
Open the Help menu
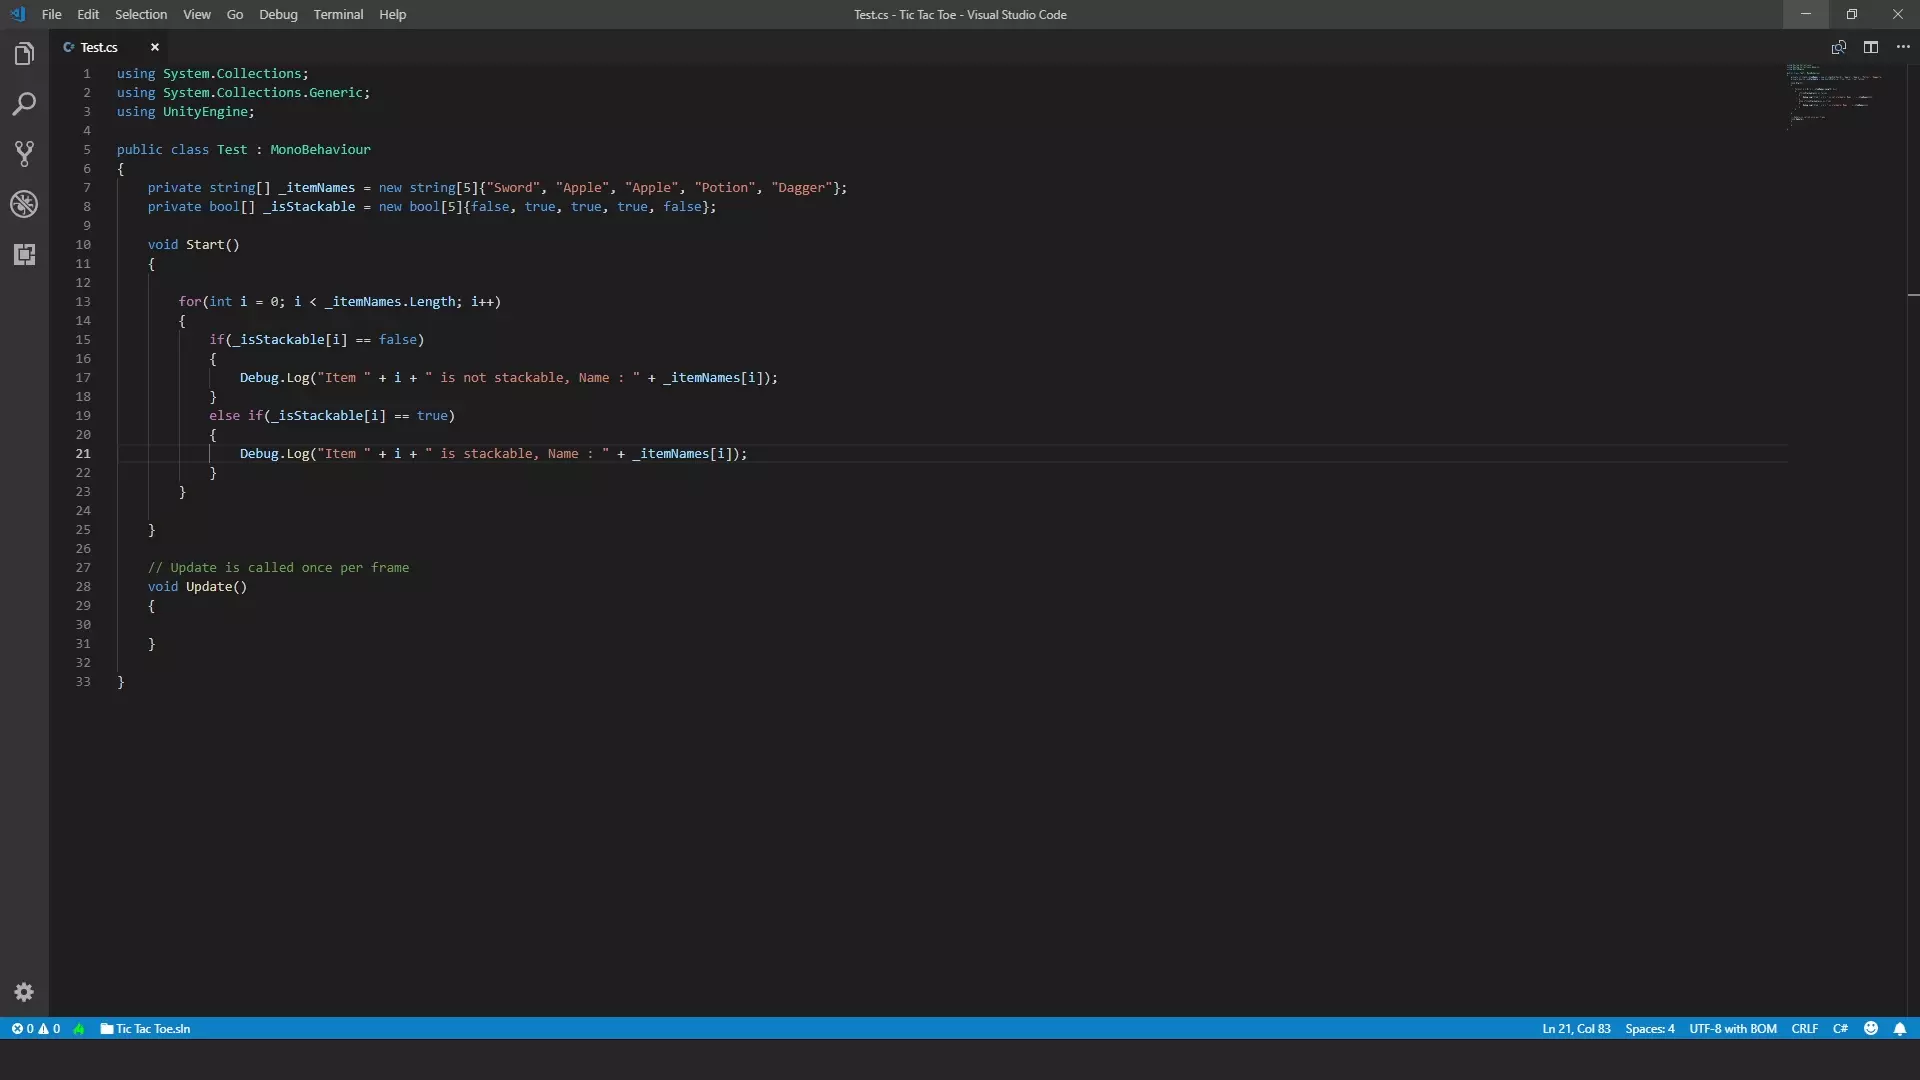point(392,14)
